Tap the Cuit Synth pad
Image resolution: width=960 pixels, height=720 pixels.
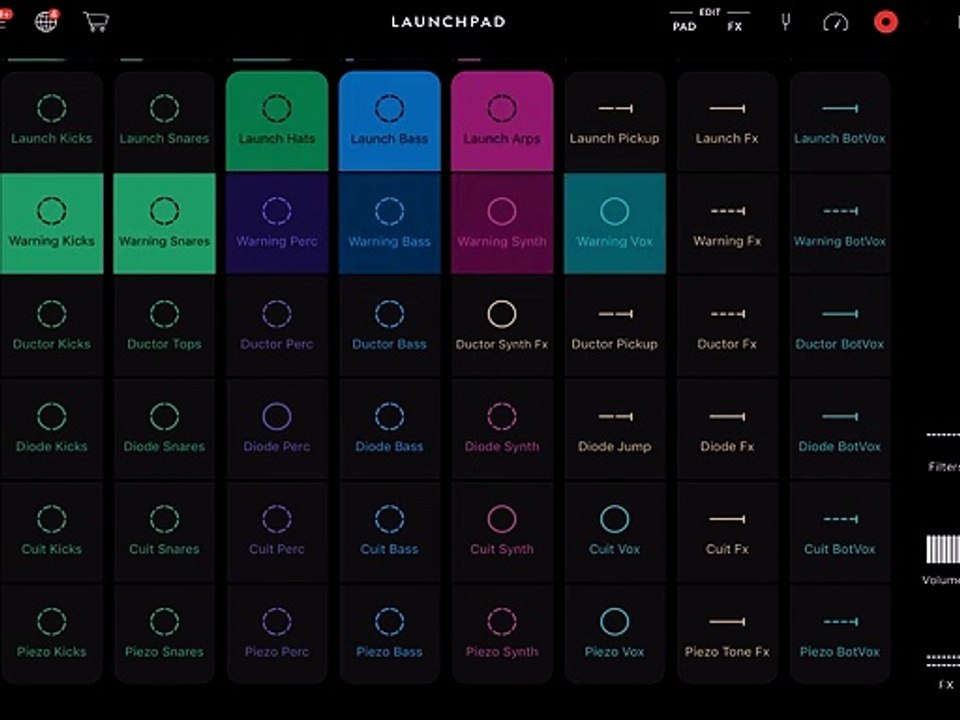point(502,531)
